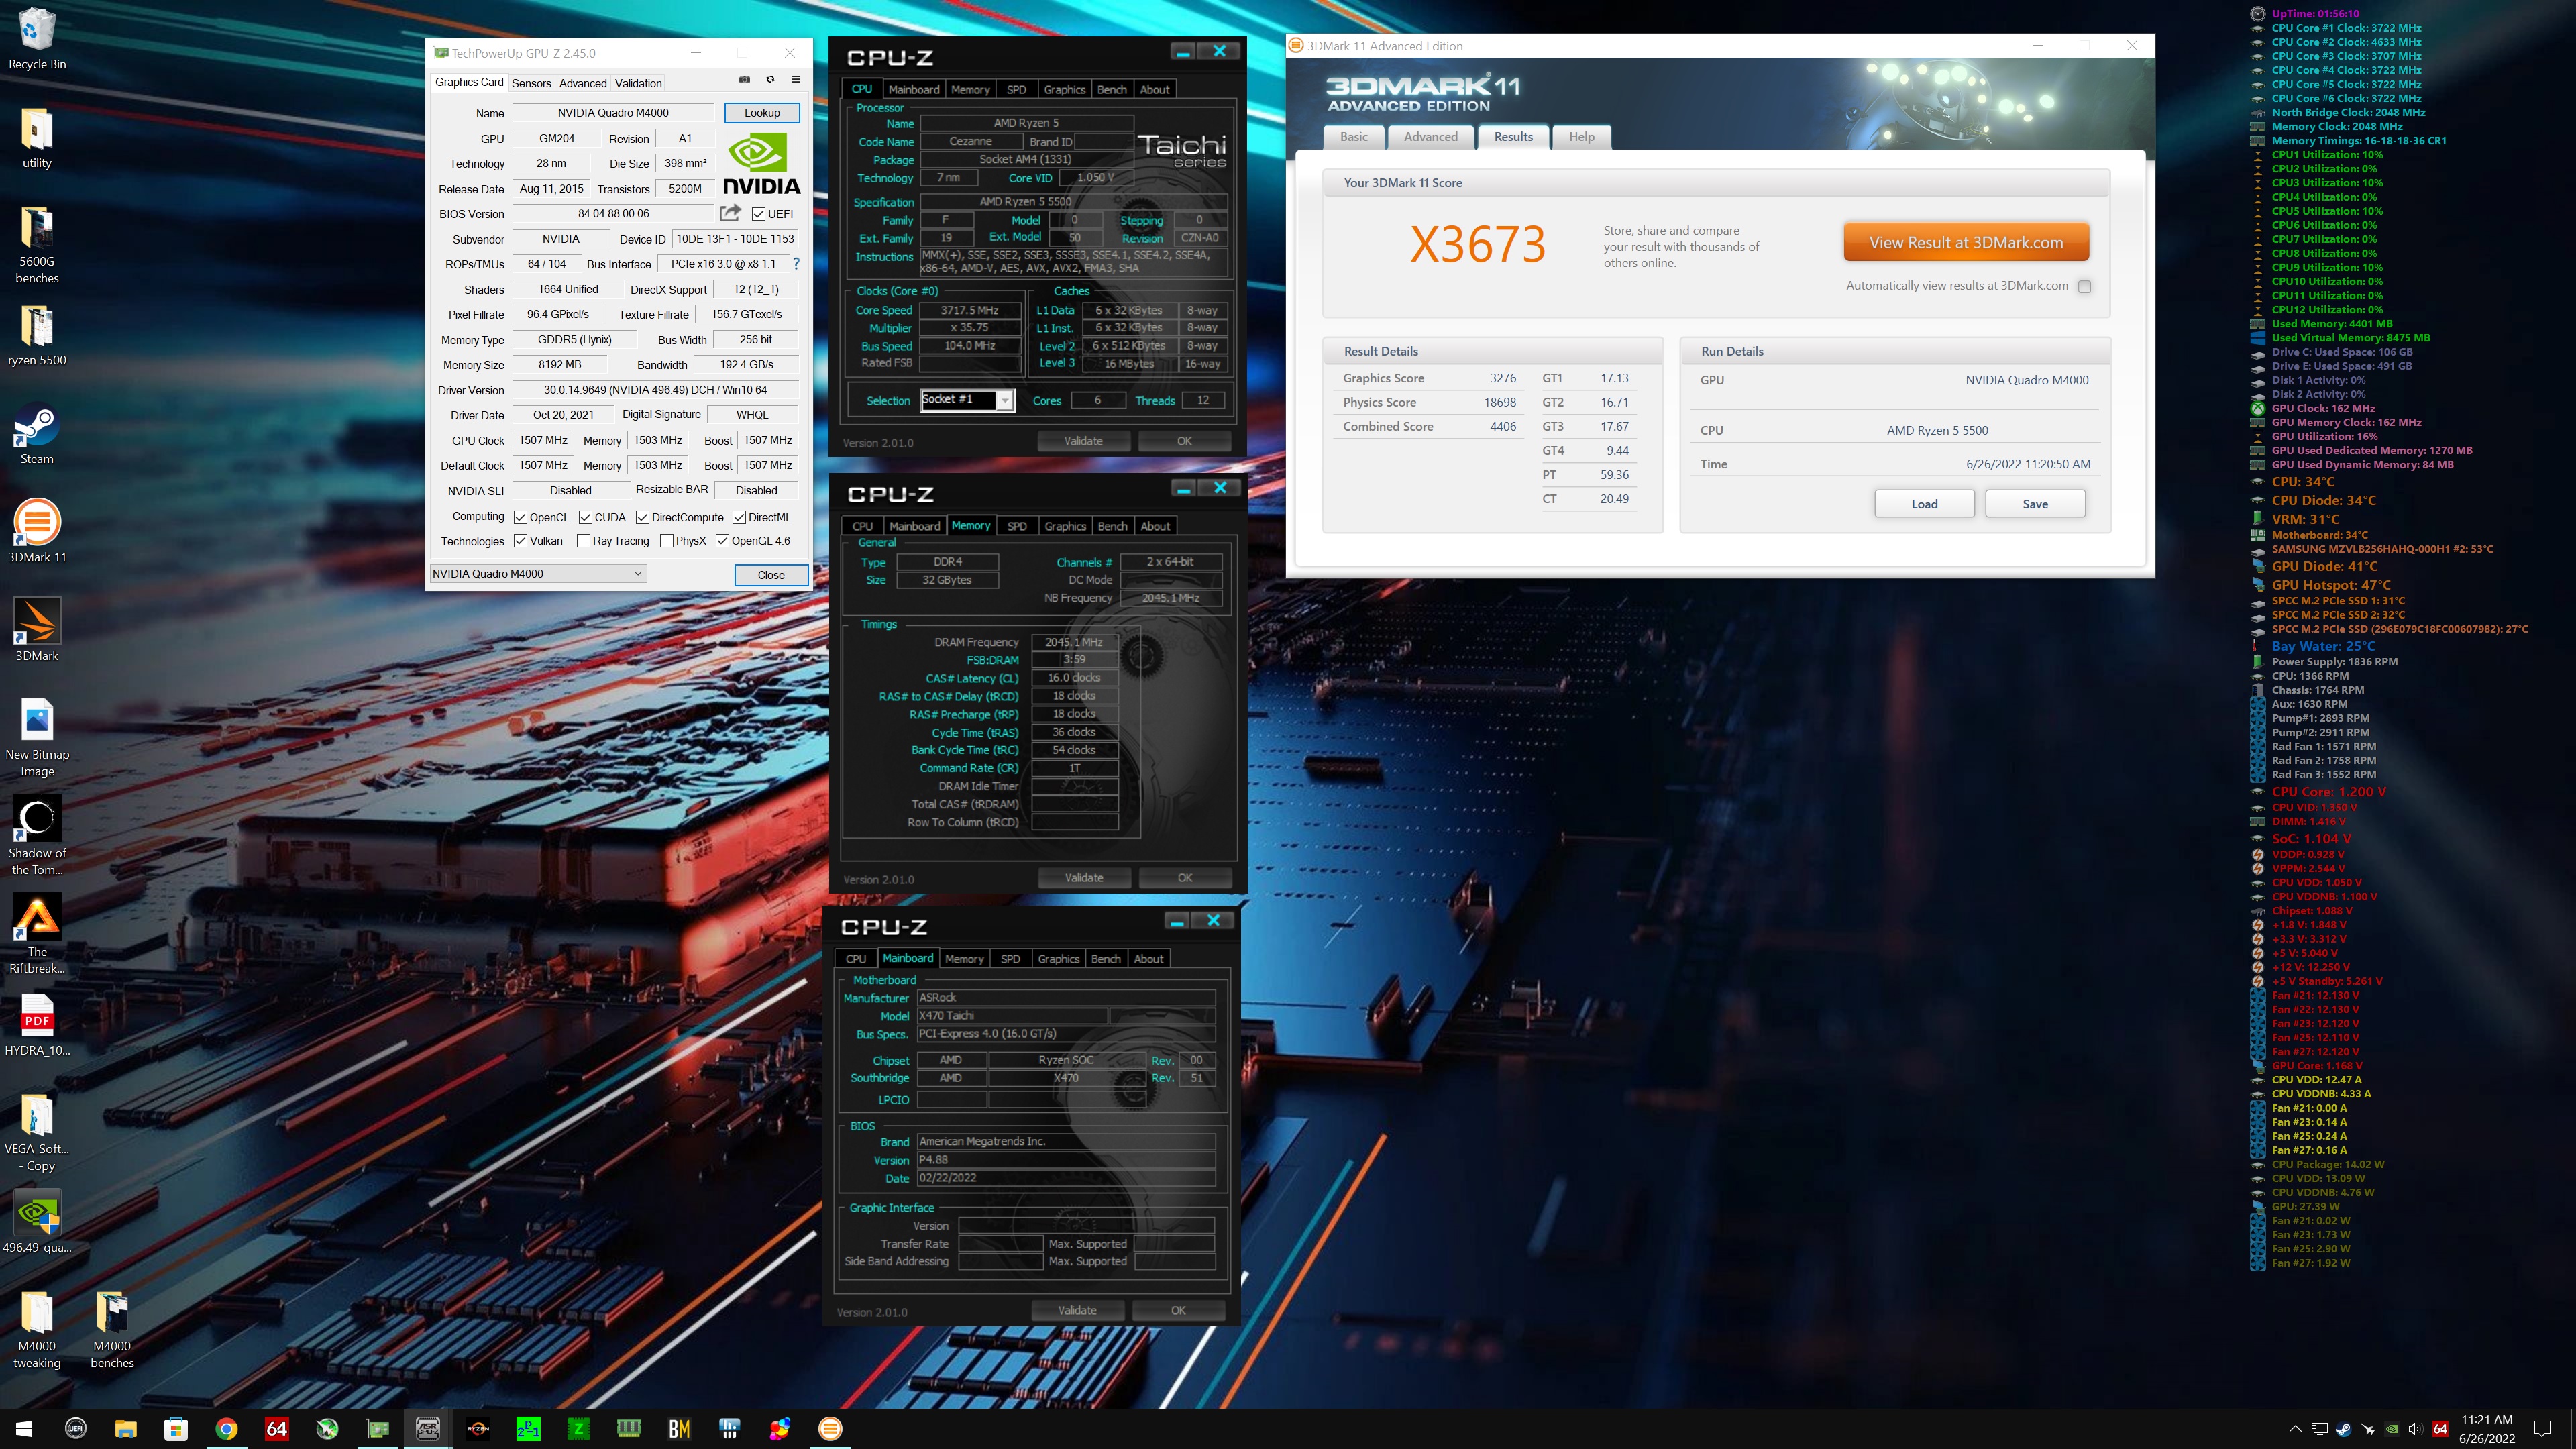Open the GPU selection dropdown in GPU-Z
The image size is (2576, 1449).
[538, 573]
